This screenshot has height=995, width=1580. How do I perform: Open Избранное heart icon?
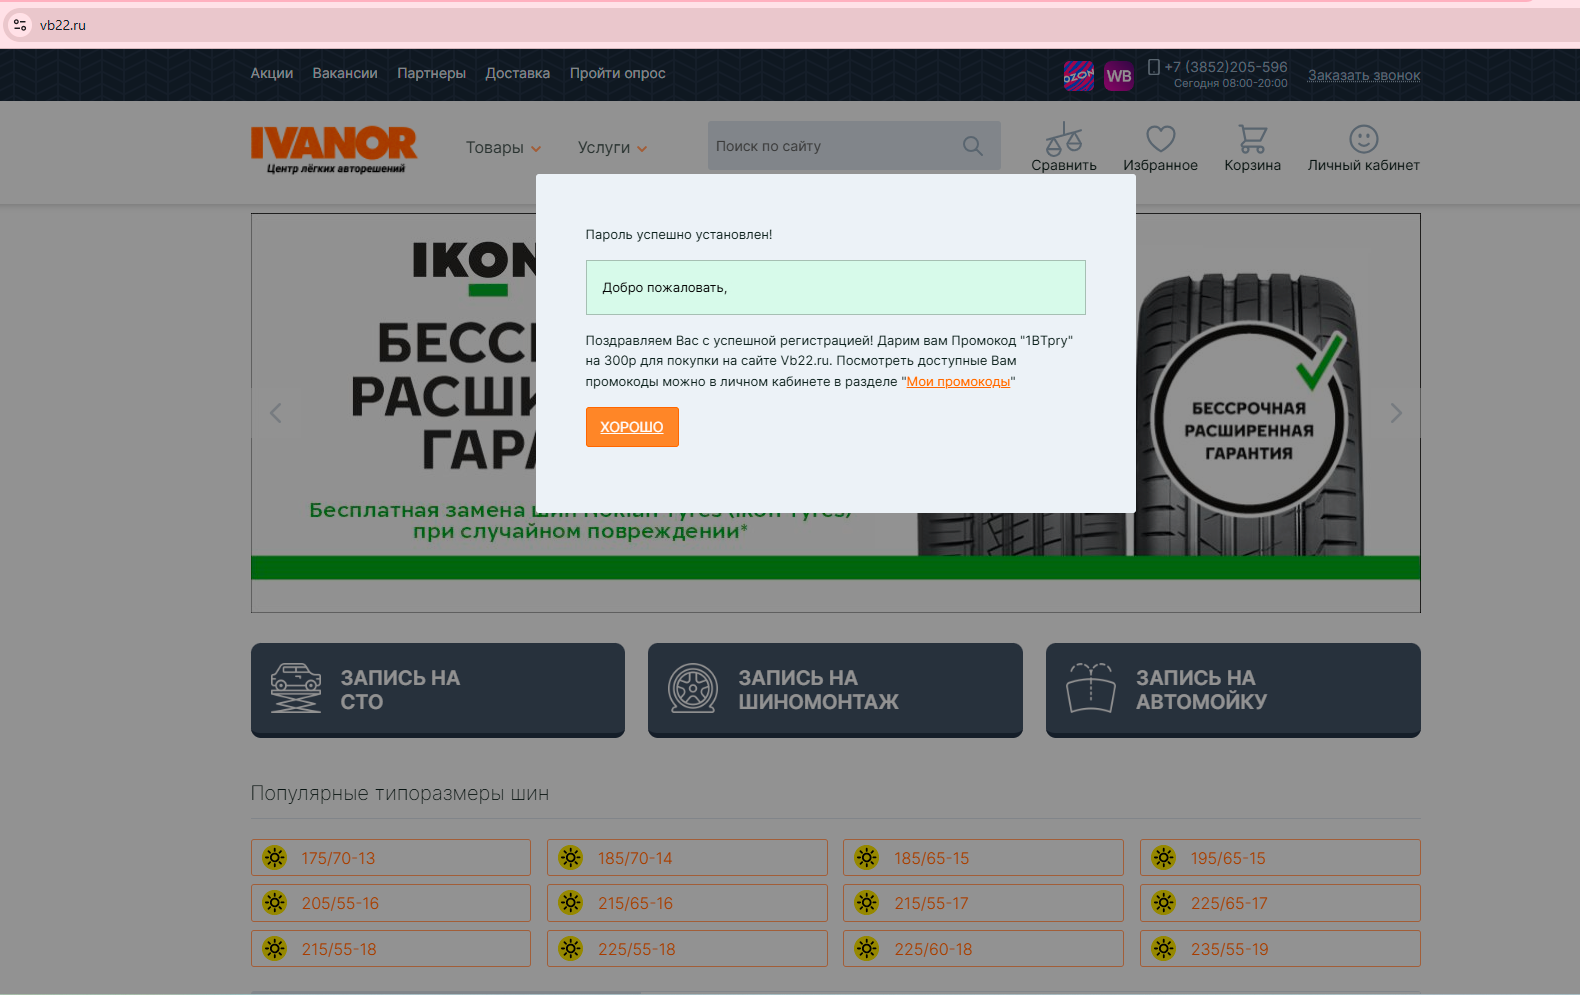(x=1160, y=139)
